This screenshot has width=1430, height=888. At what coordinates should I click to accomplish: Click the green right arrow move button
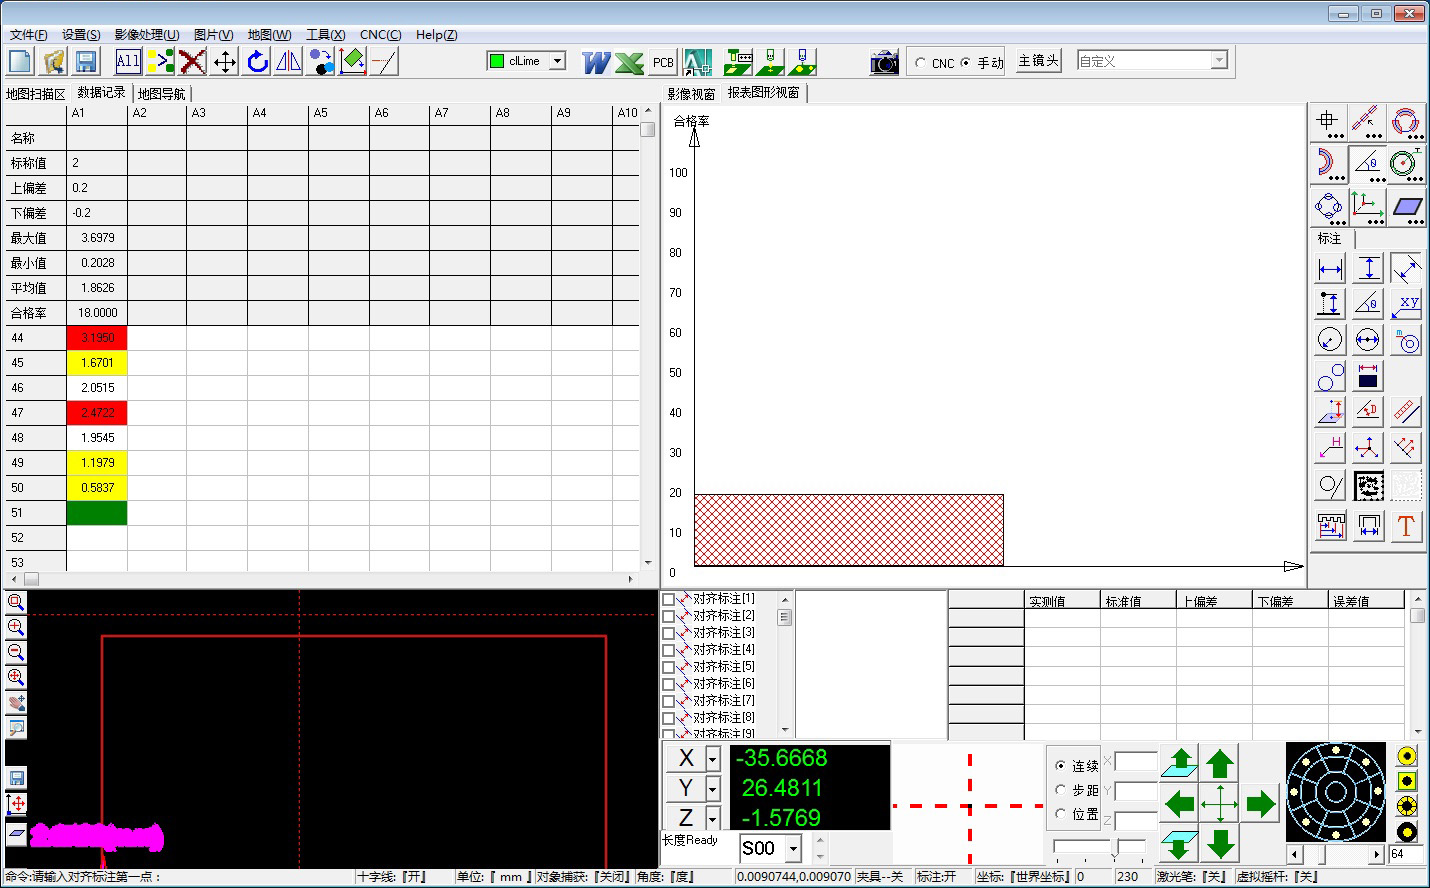pyautogui.click(x=1260, y=803)
